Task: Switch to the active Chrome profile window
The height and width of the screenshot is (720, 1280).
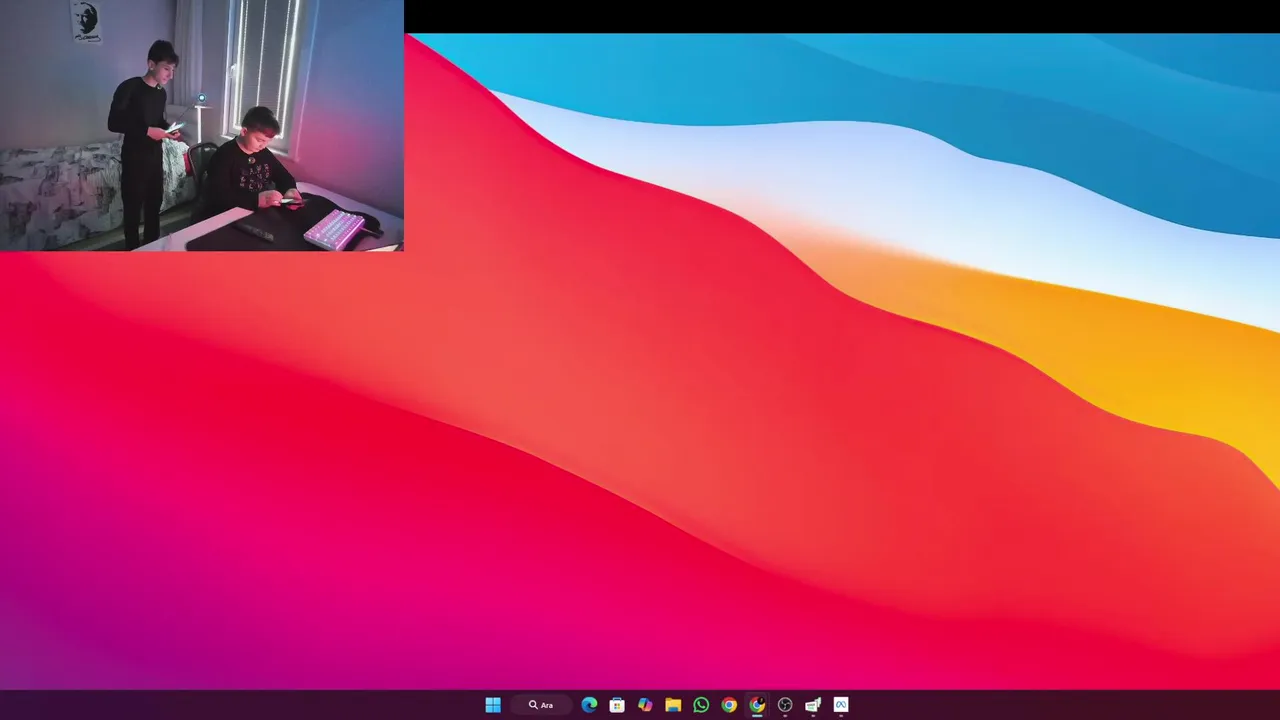Action: click(x=757, y=705)
